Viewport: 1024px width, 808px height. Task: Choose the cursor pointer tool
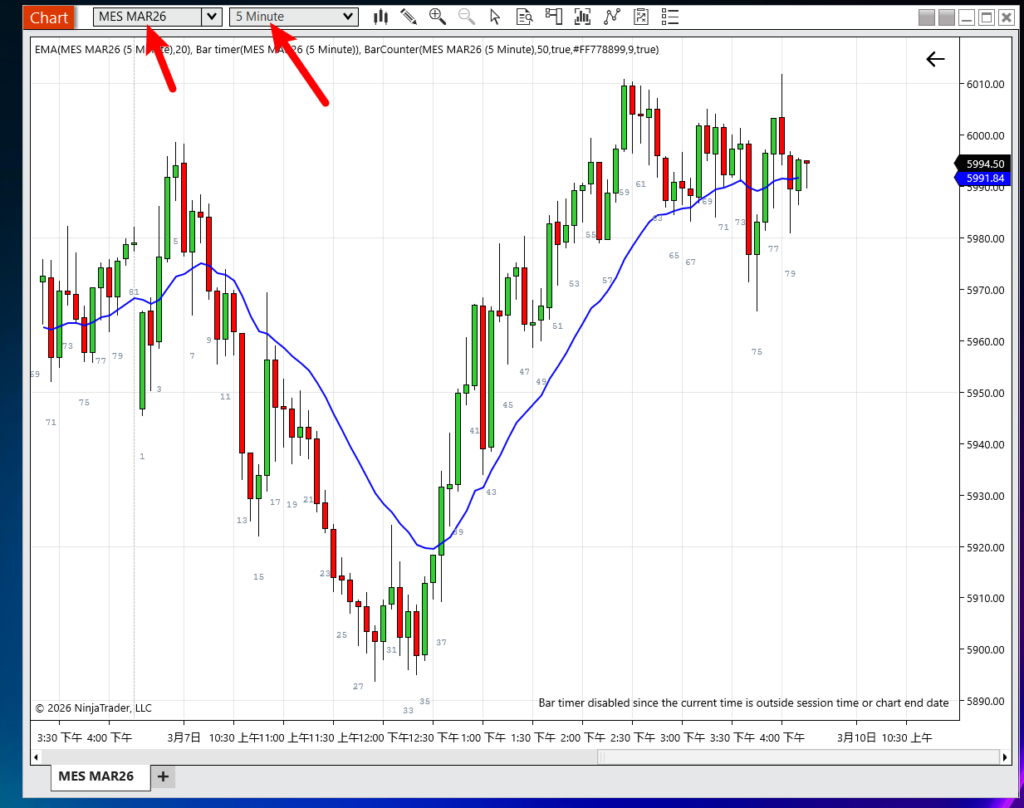pos(495,17)
